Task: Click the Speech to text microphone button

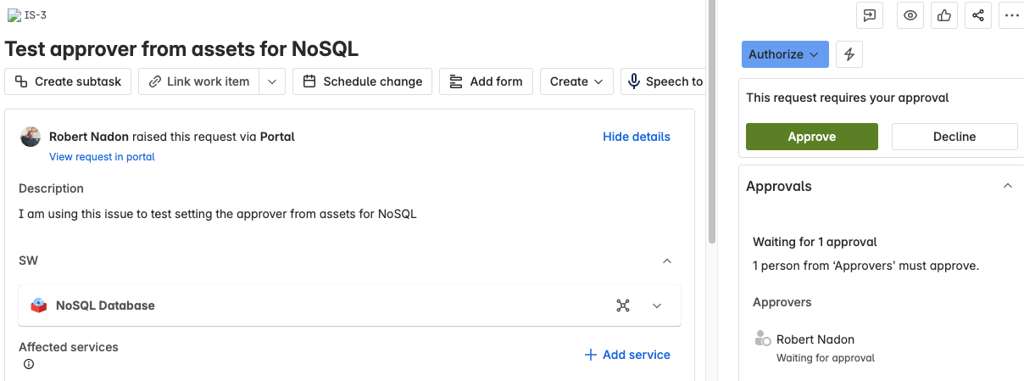Action: (x=662, y=82)
